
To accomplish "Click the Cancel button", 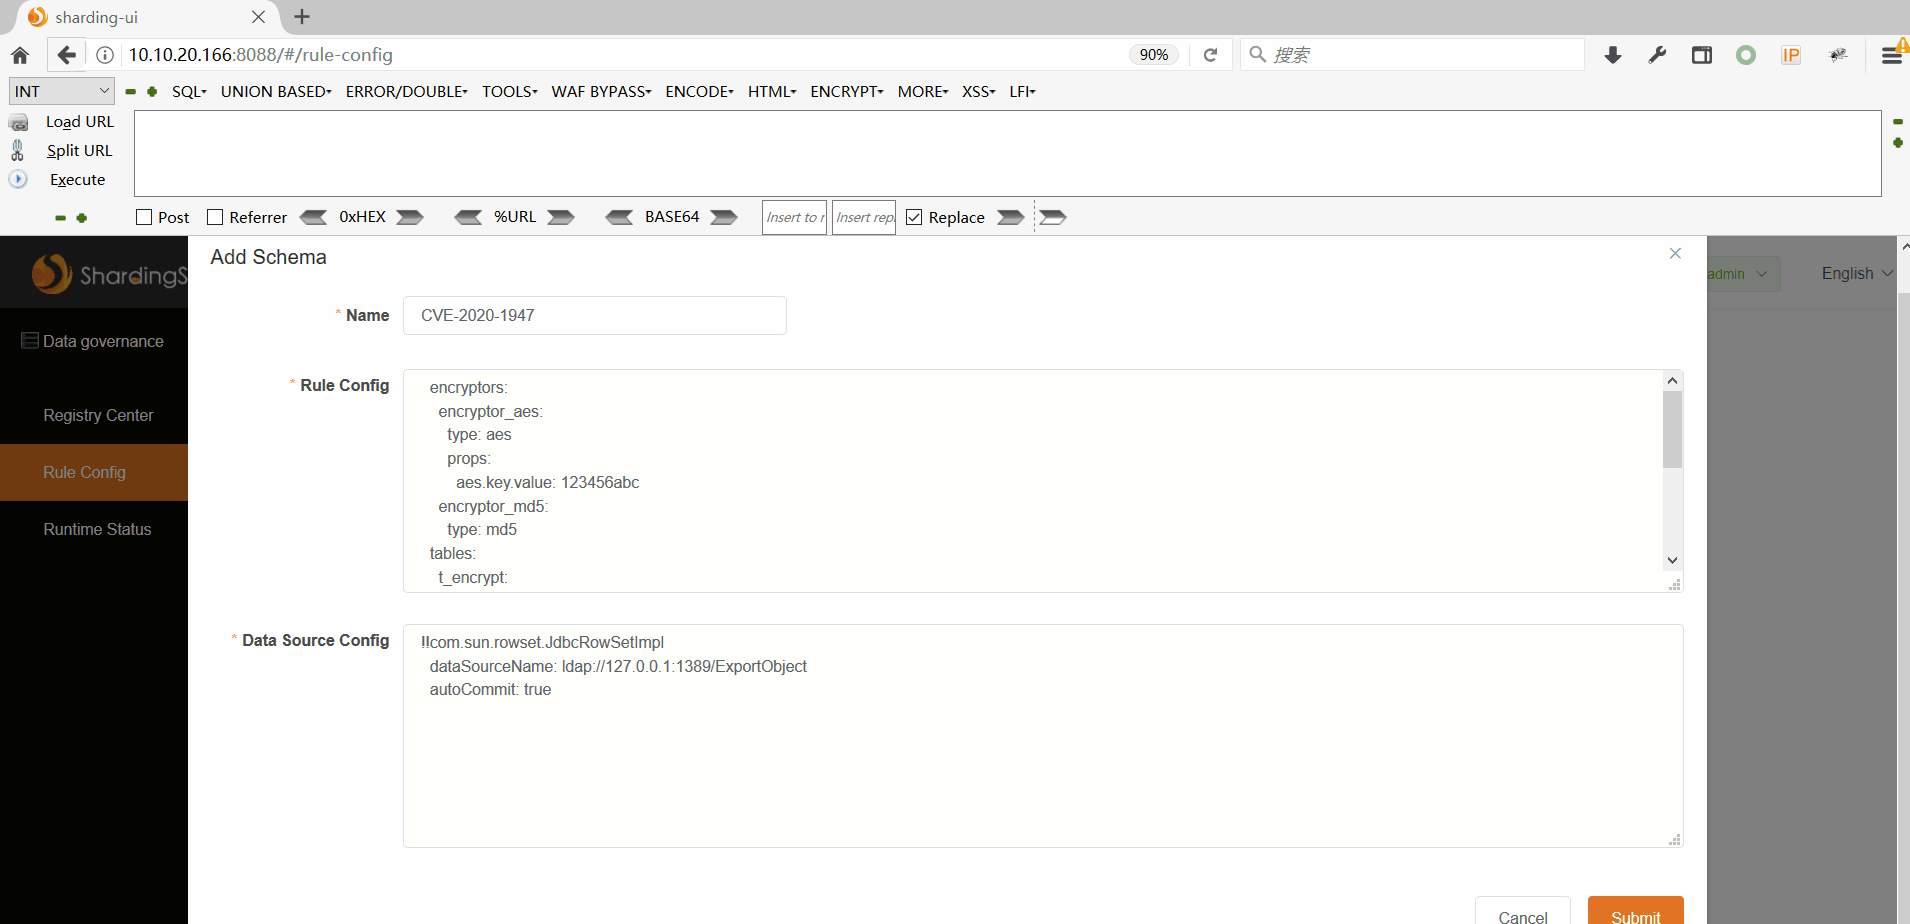I will (1522, 911).
